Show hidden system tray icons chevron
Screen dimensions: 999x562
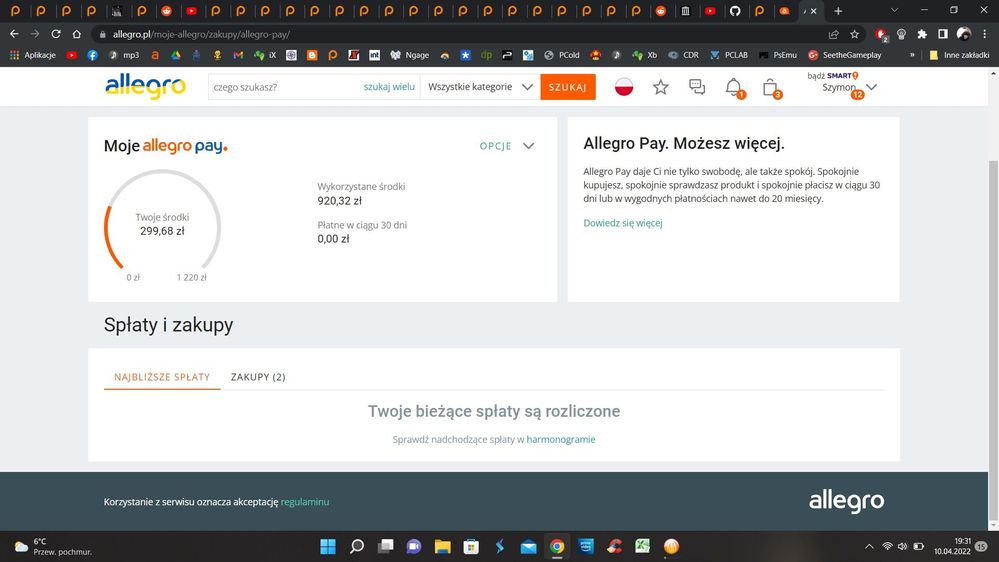pos(869,546)
